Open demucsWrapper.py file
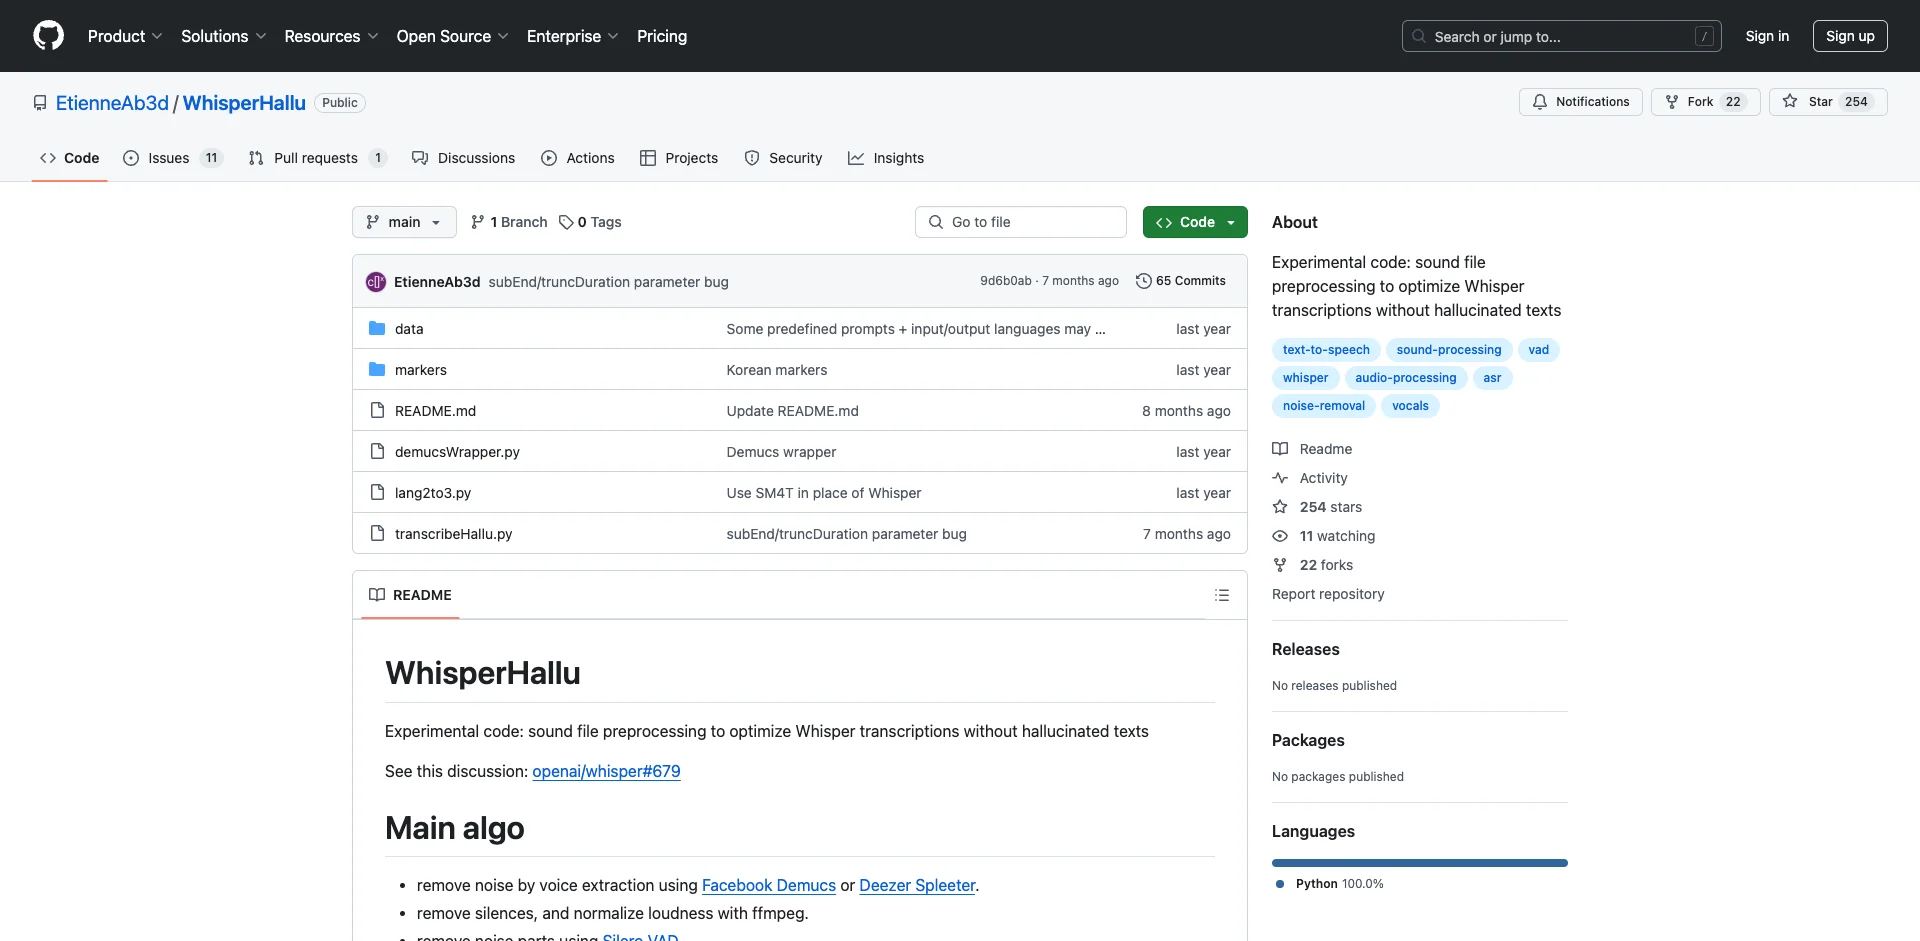Screen dimensions: 1920x941 click(x=457, y=452)
